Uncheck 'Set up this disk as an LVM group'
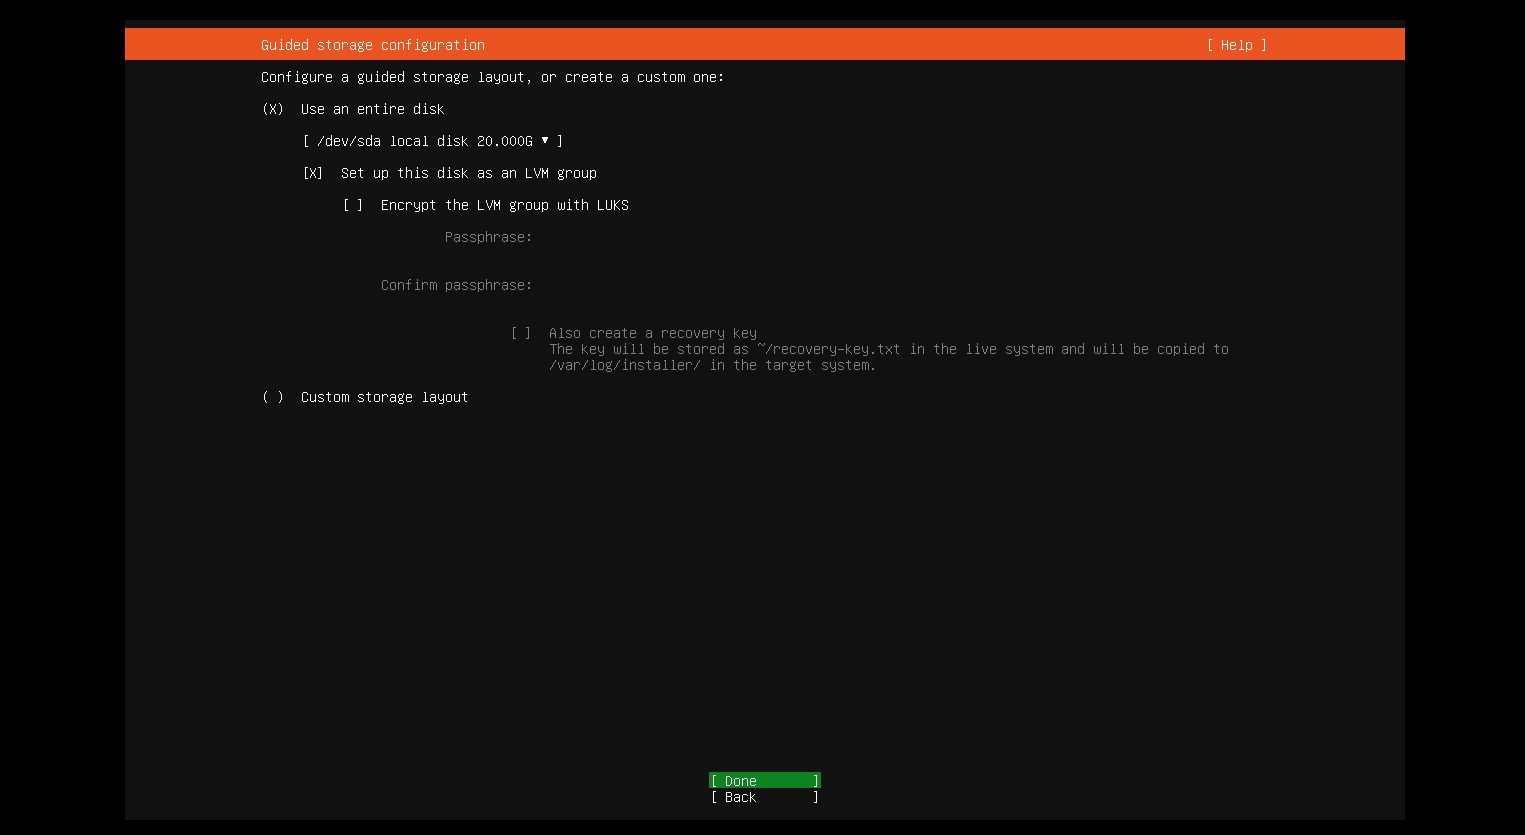This screenshot has width=1525, height=835. [x=313, y=173]
